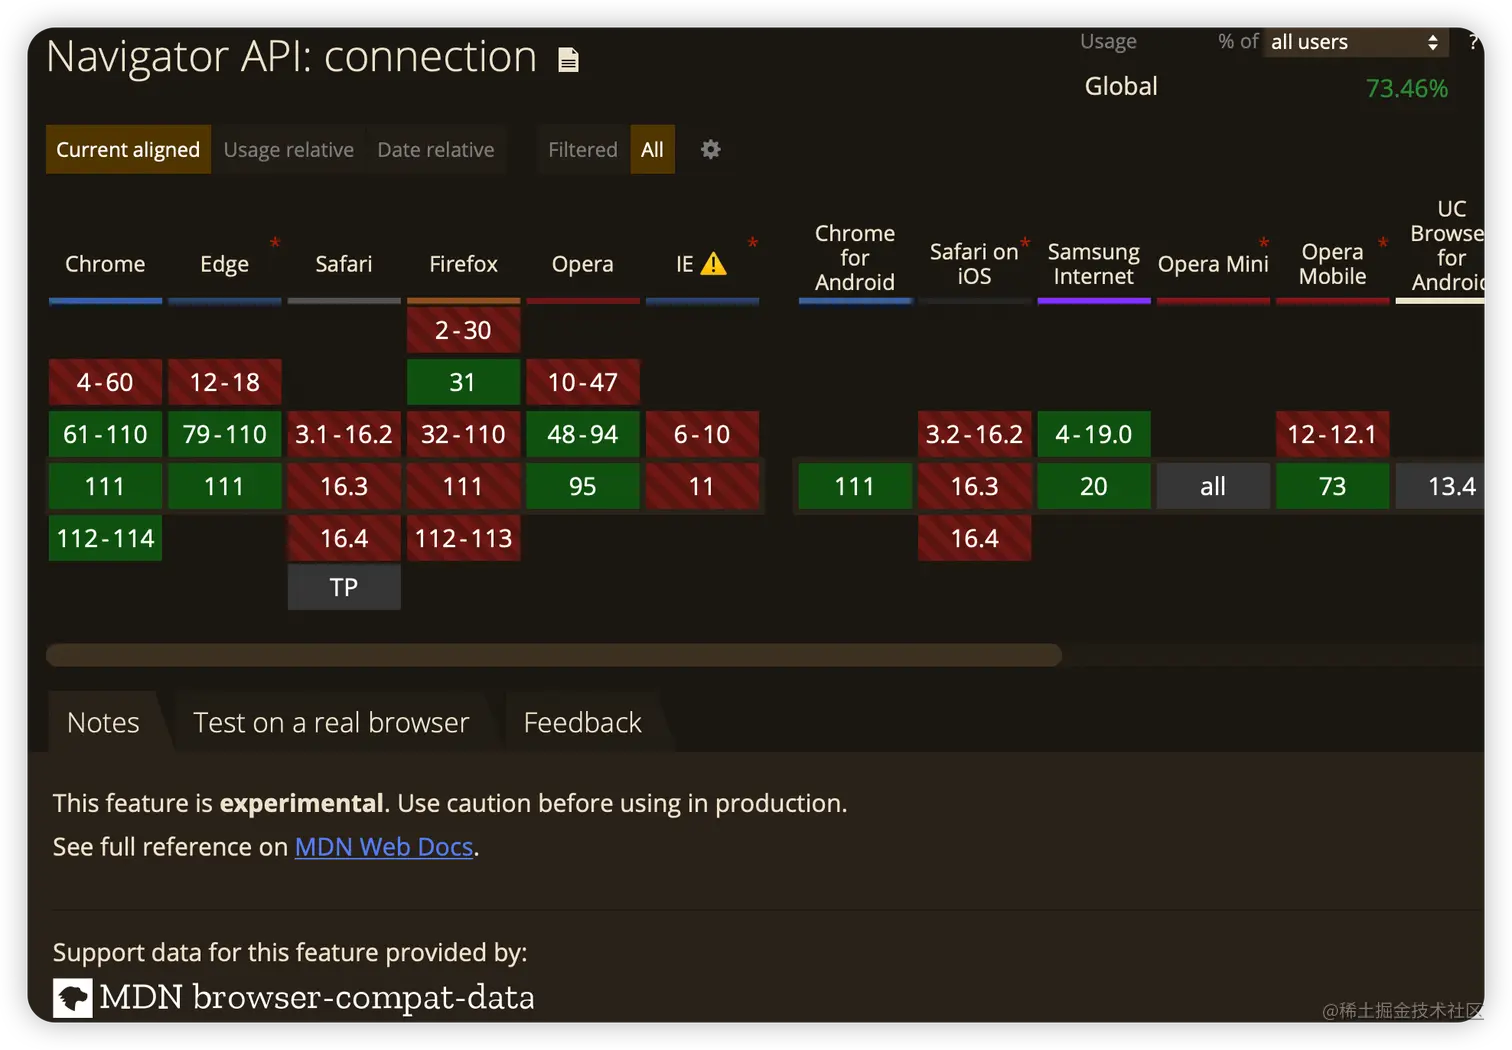Click the Samsung Internet header

point(1094,264)
